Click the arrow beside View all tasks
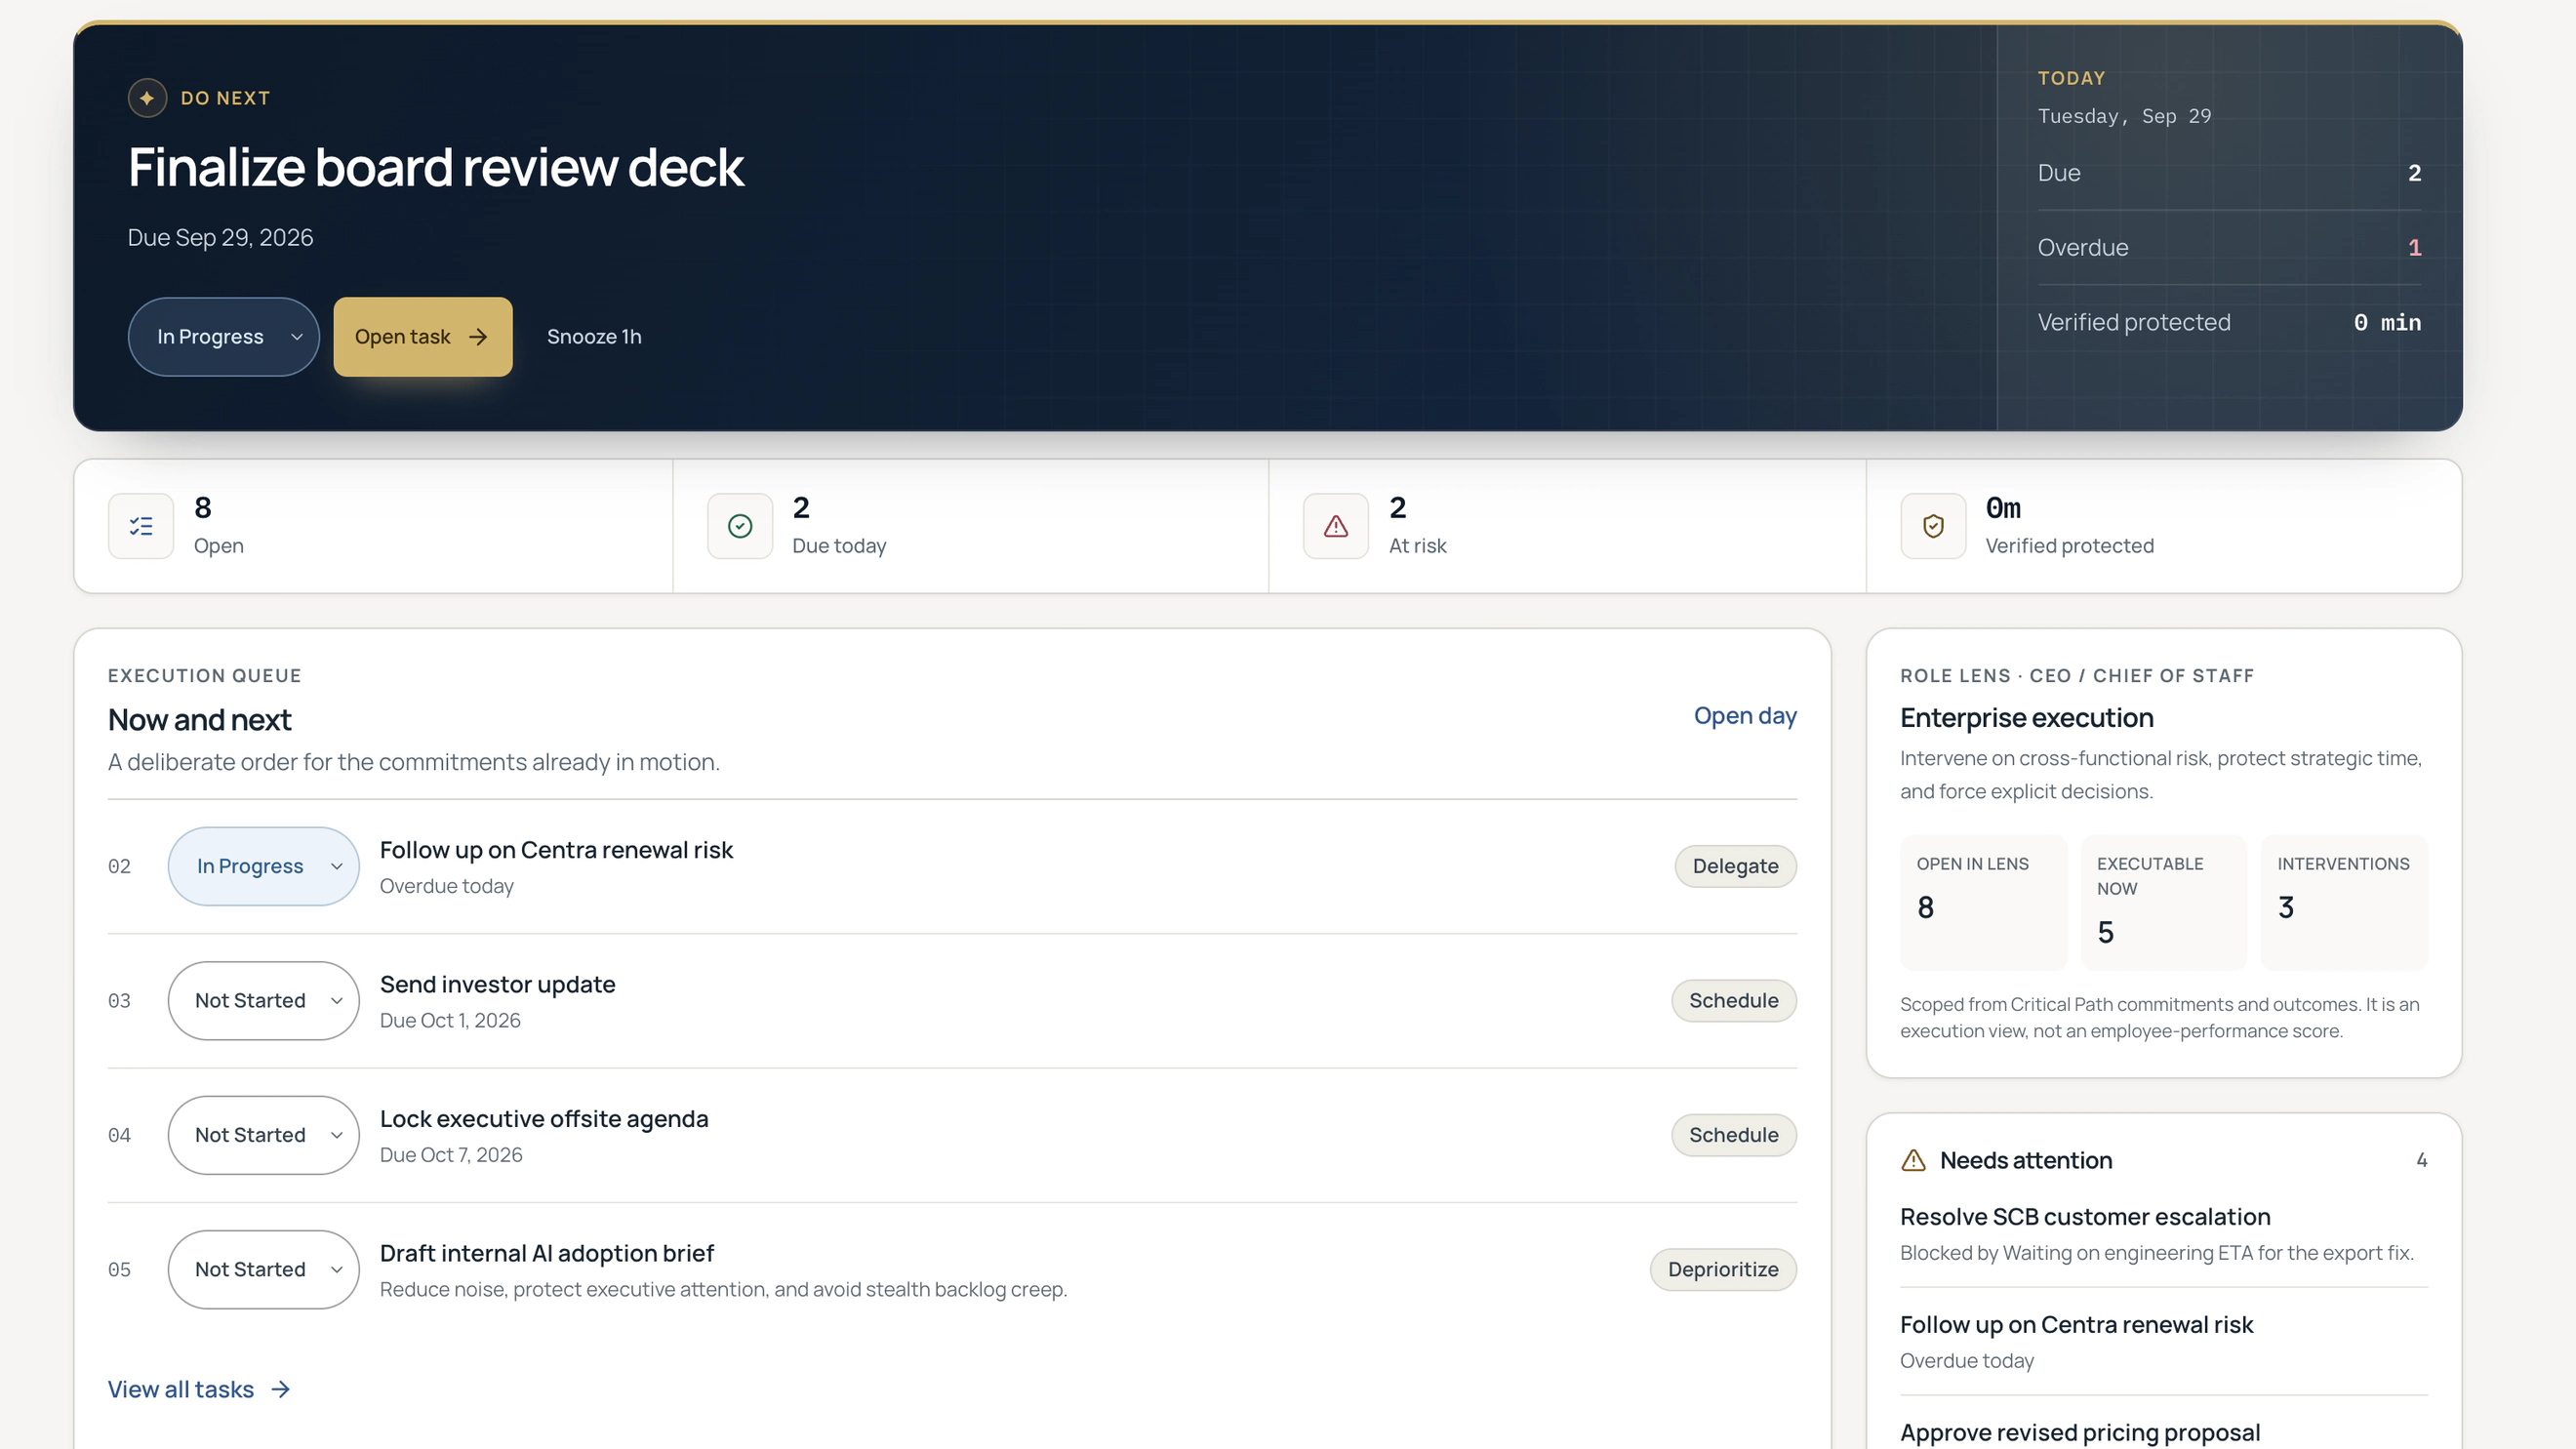This screenshot has height=1449, width=2576. (x=281, y=1389)
